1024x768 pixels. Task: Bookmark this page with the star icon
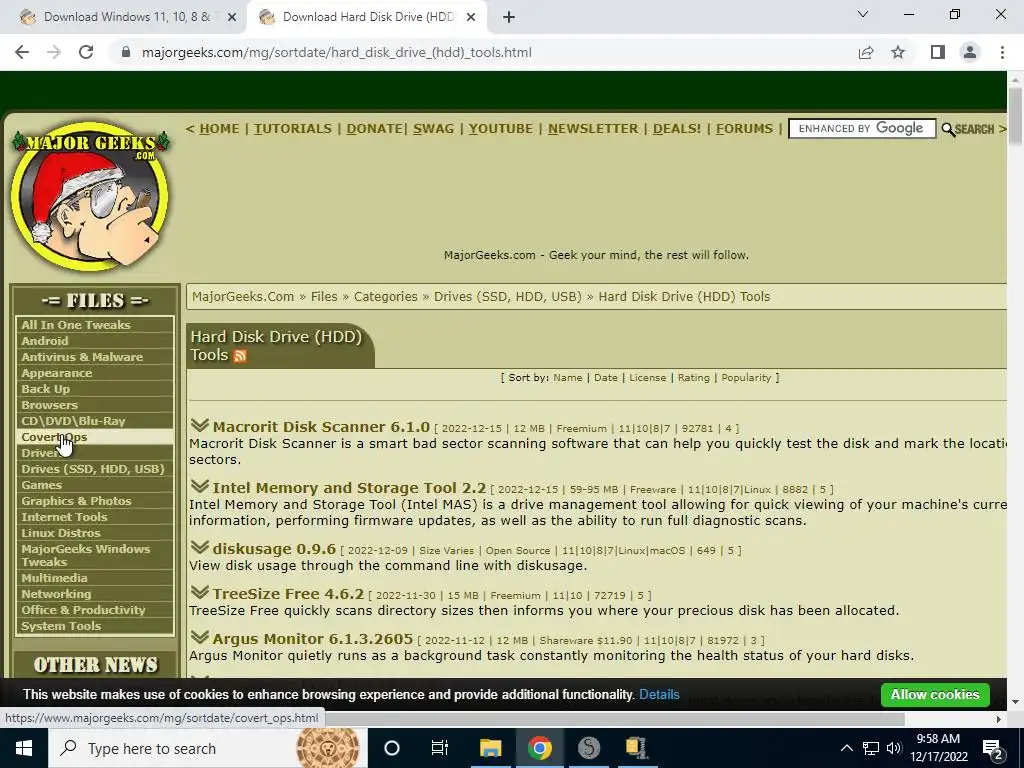pyautogui.click(x=898, y=52)
